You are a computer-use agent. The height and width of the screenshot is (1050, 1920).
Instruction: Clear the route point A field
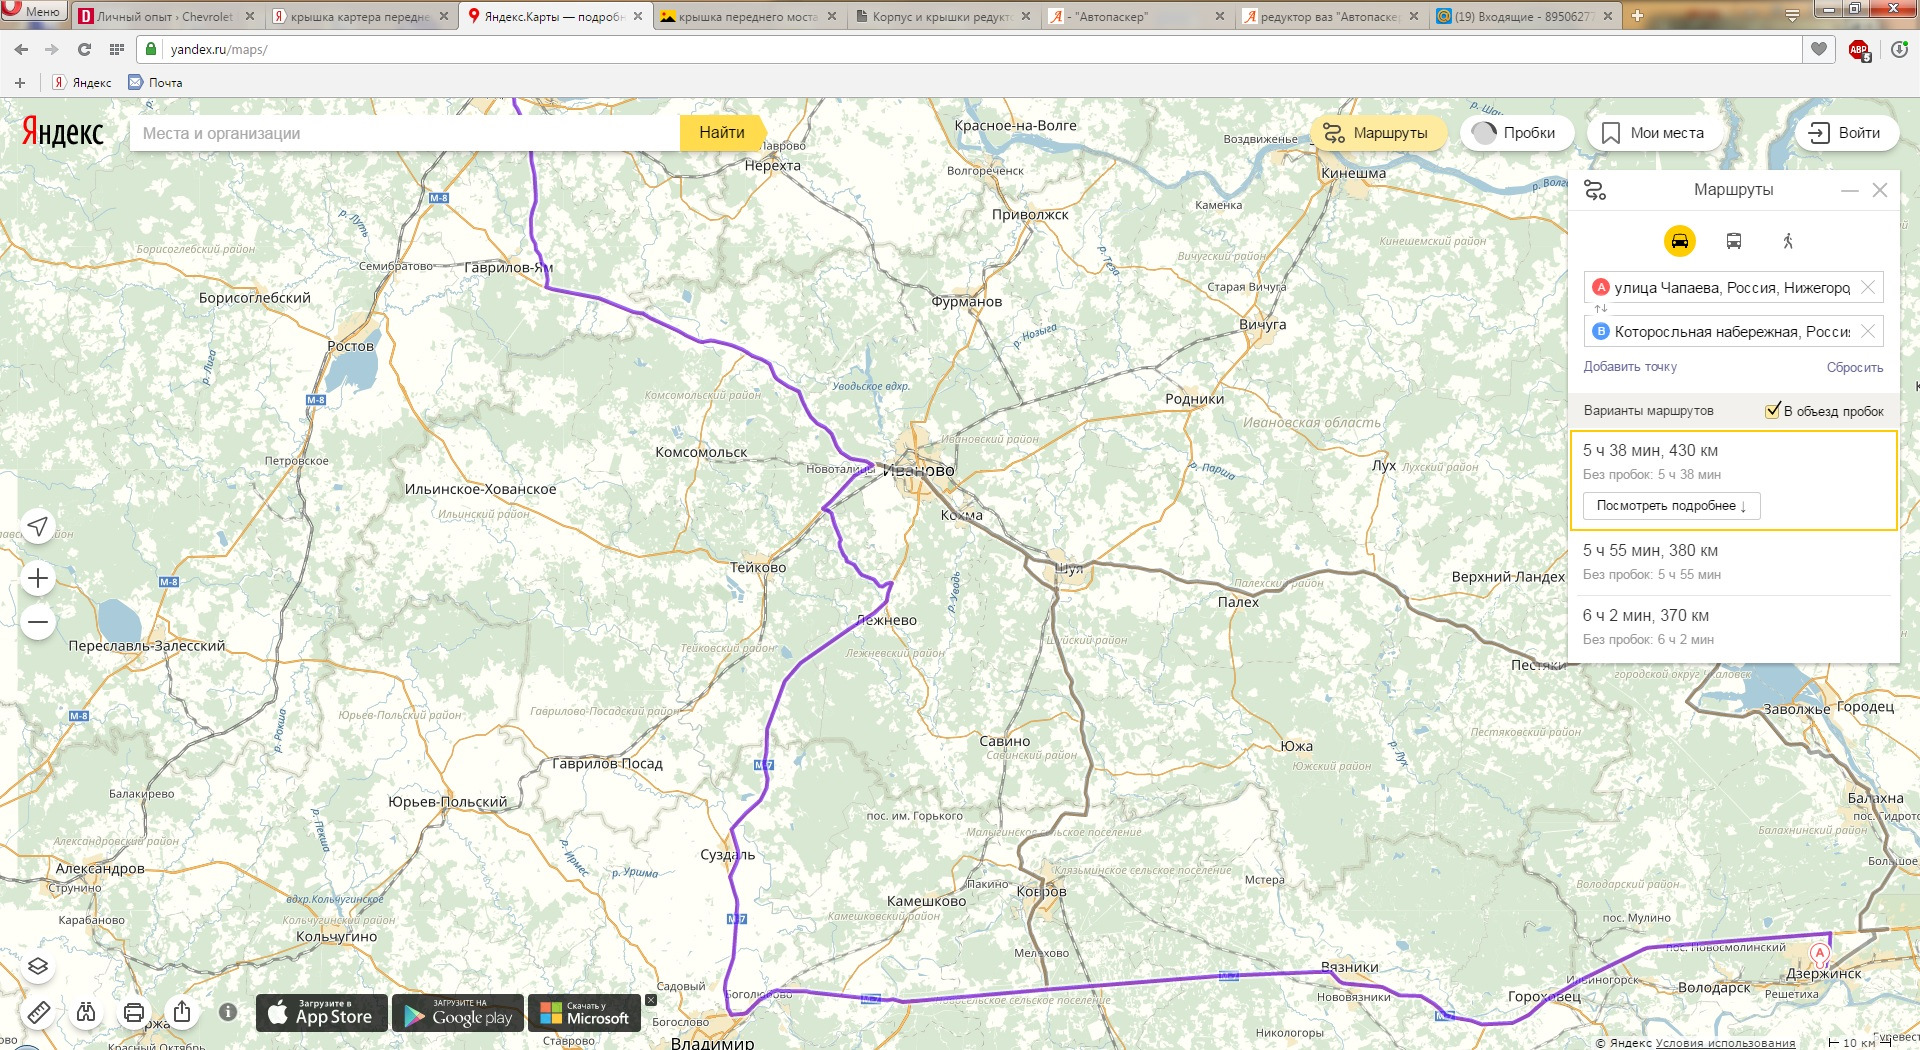pos(1867,287)
